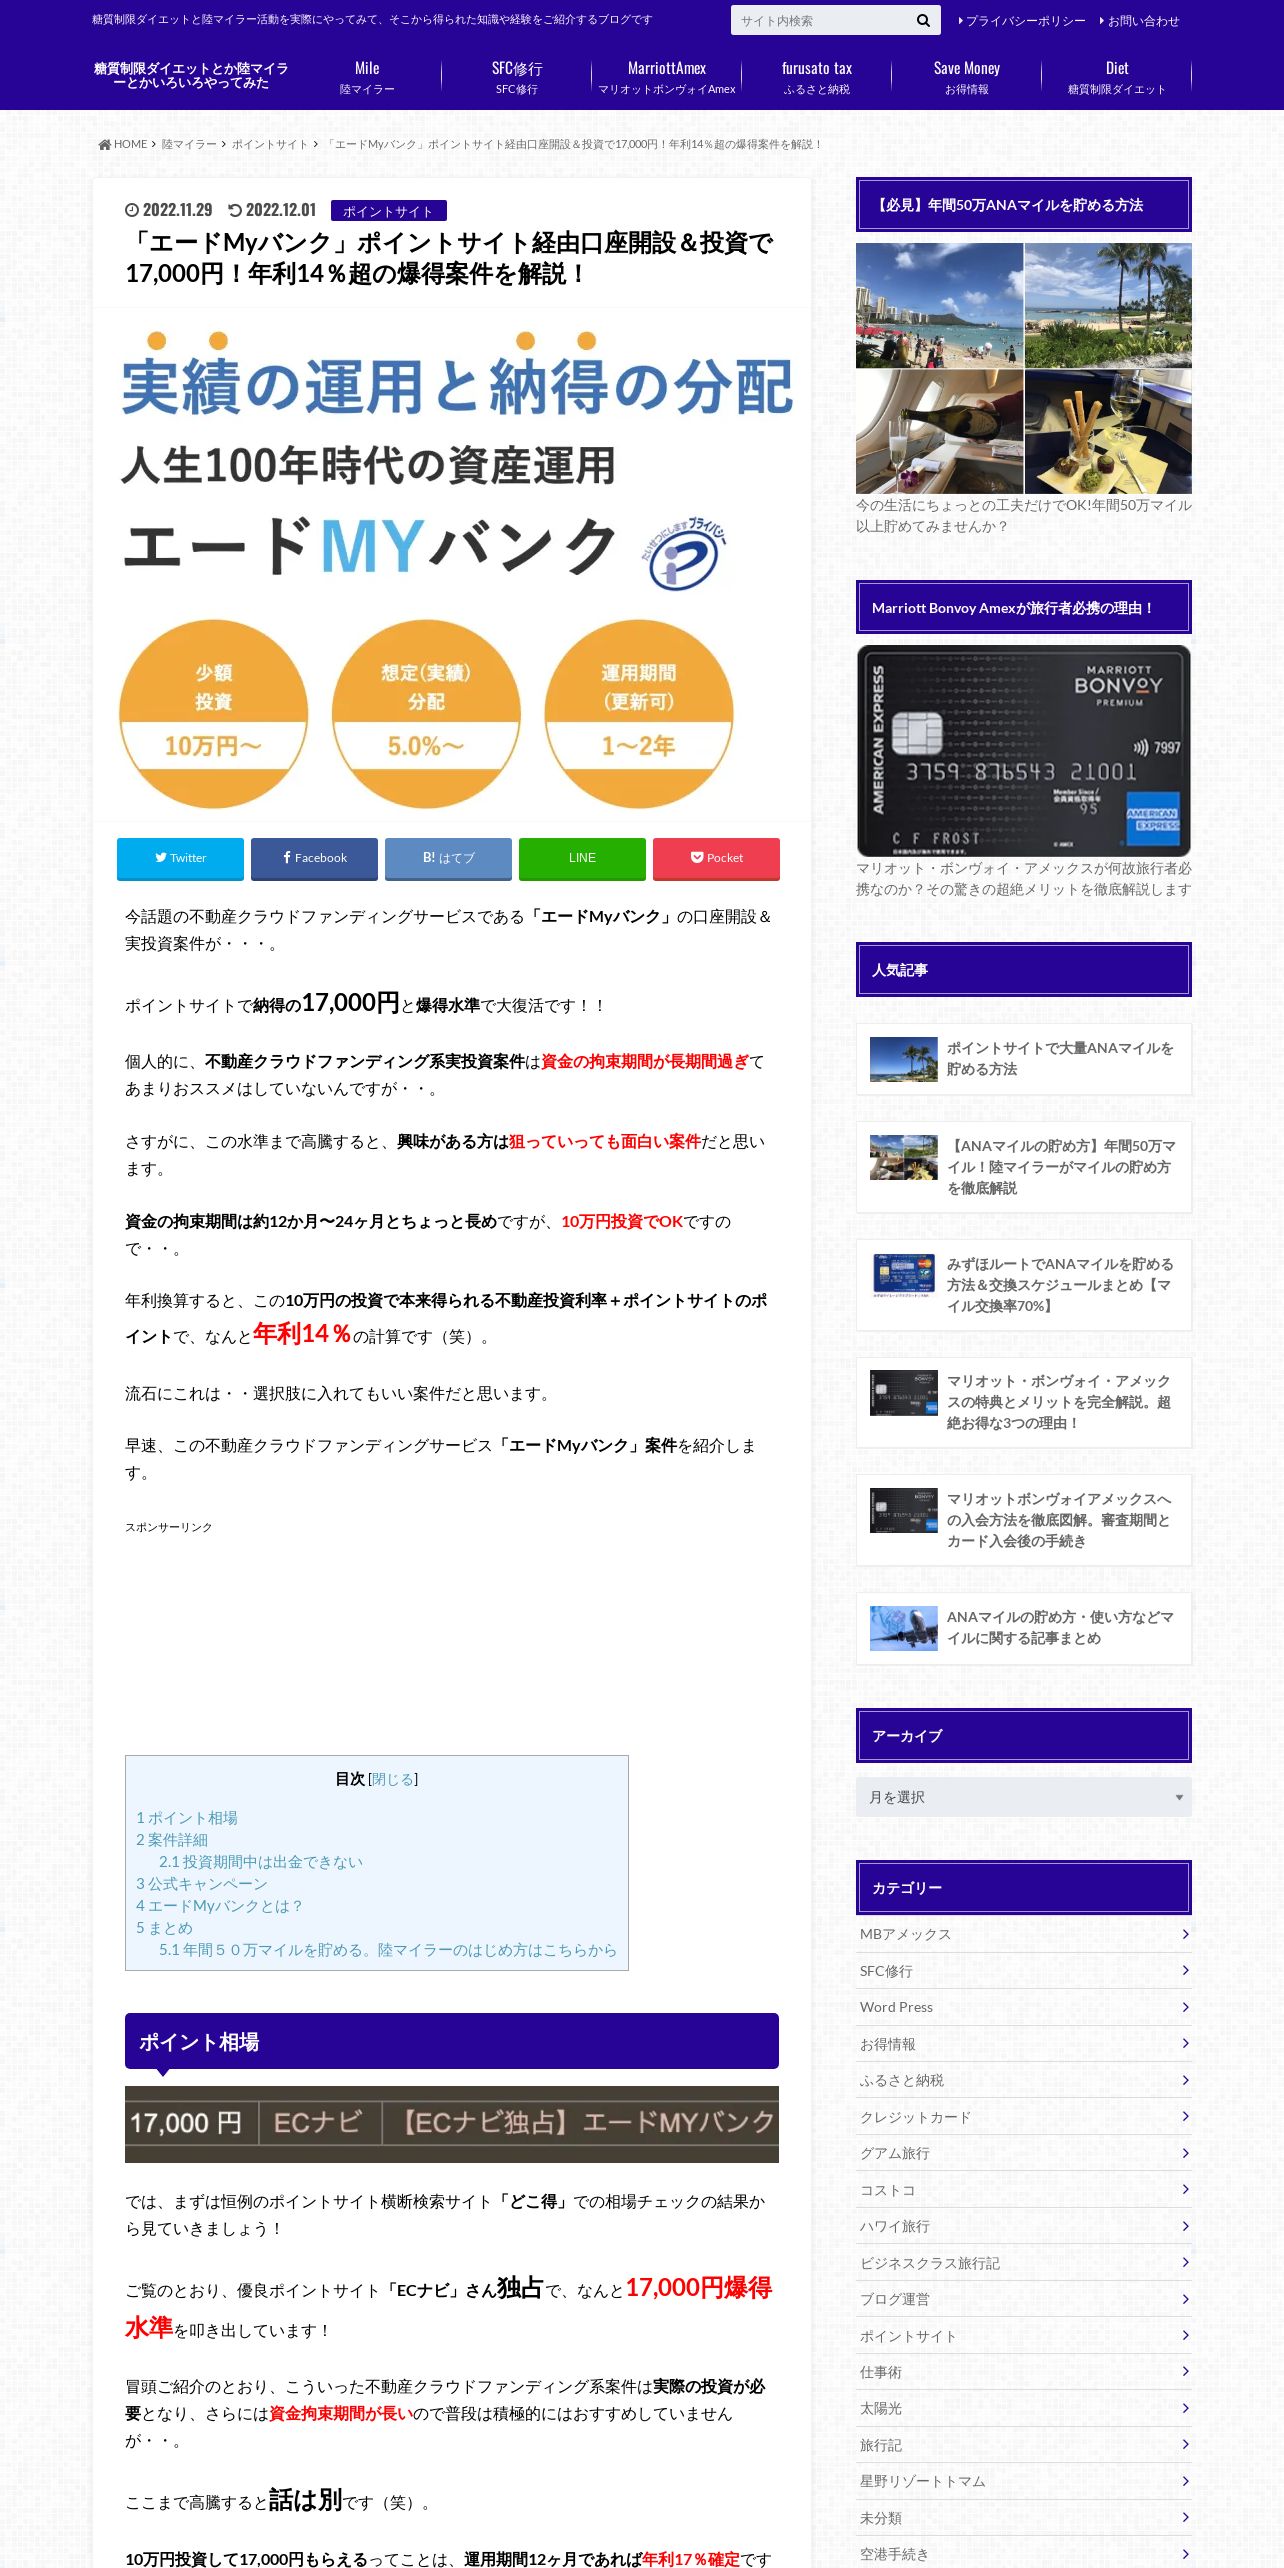Open the ブログ運営 category
The width and height of the screenshot is (1284, 2568).
coord(1023,2299)
